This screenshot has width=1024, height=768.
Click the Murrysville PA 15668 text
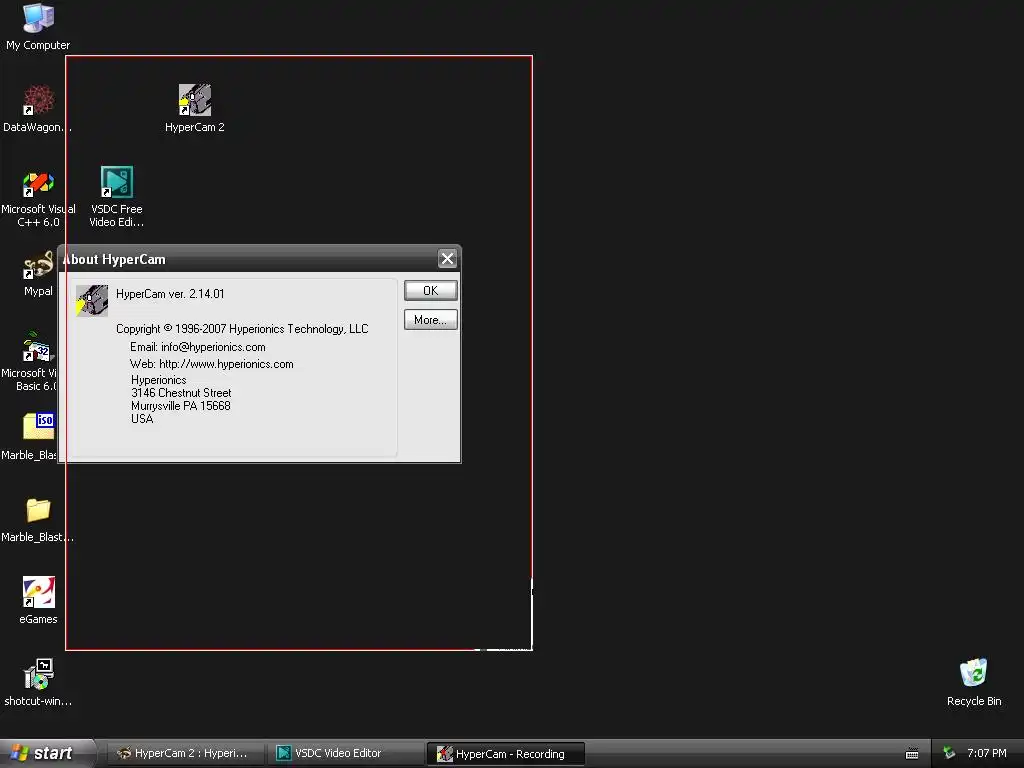(181, 406)
